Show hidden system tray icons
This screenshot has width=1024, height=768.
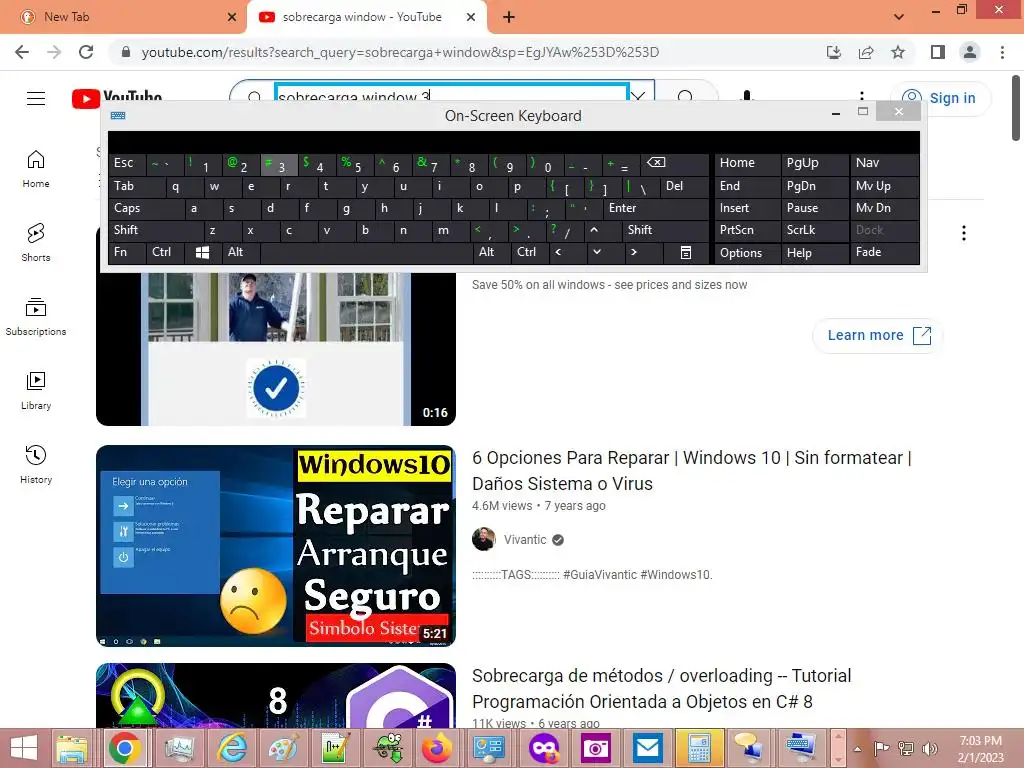coord(857,749)
